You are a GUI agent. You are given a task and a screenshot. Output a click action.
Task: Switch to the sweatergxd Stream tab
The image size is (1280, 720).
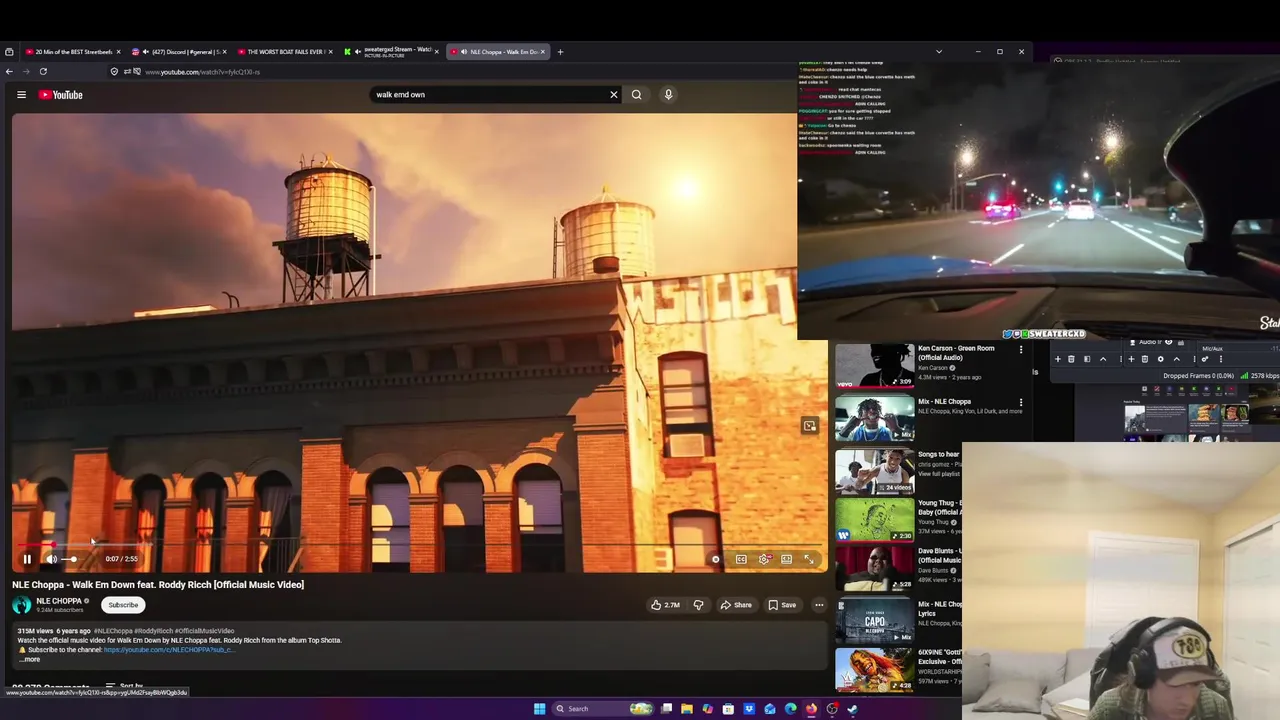(x=393, y=52)
